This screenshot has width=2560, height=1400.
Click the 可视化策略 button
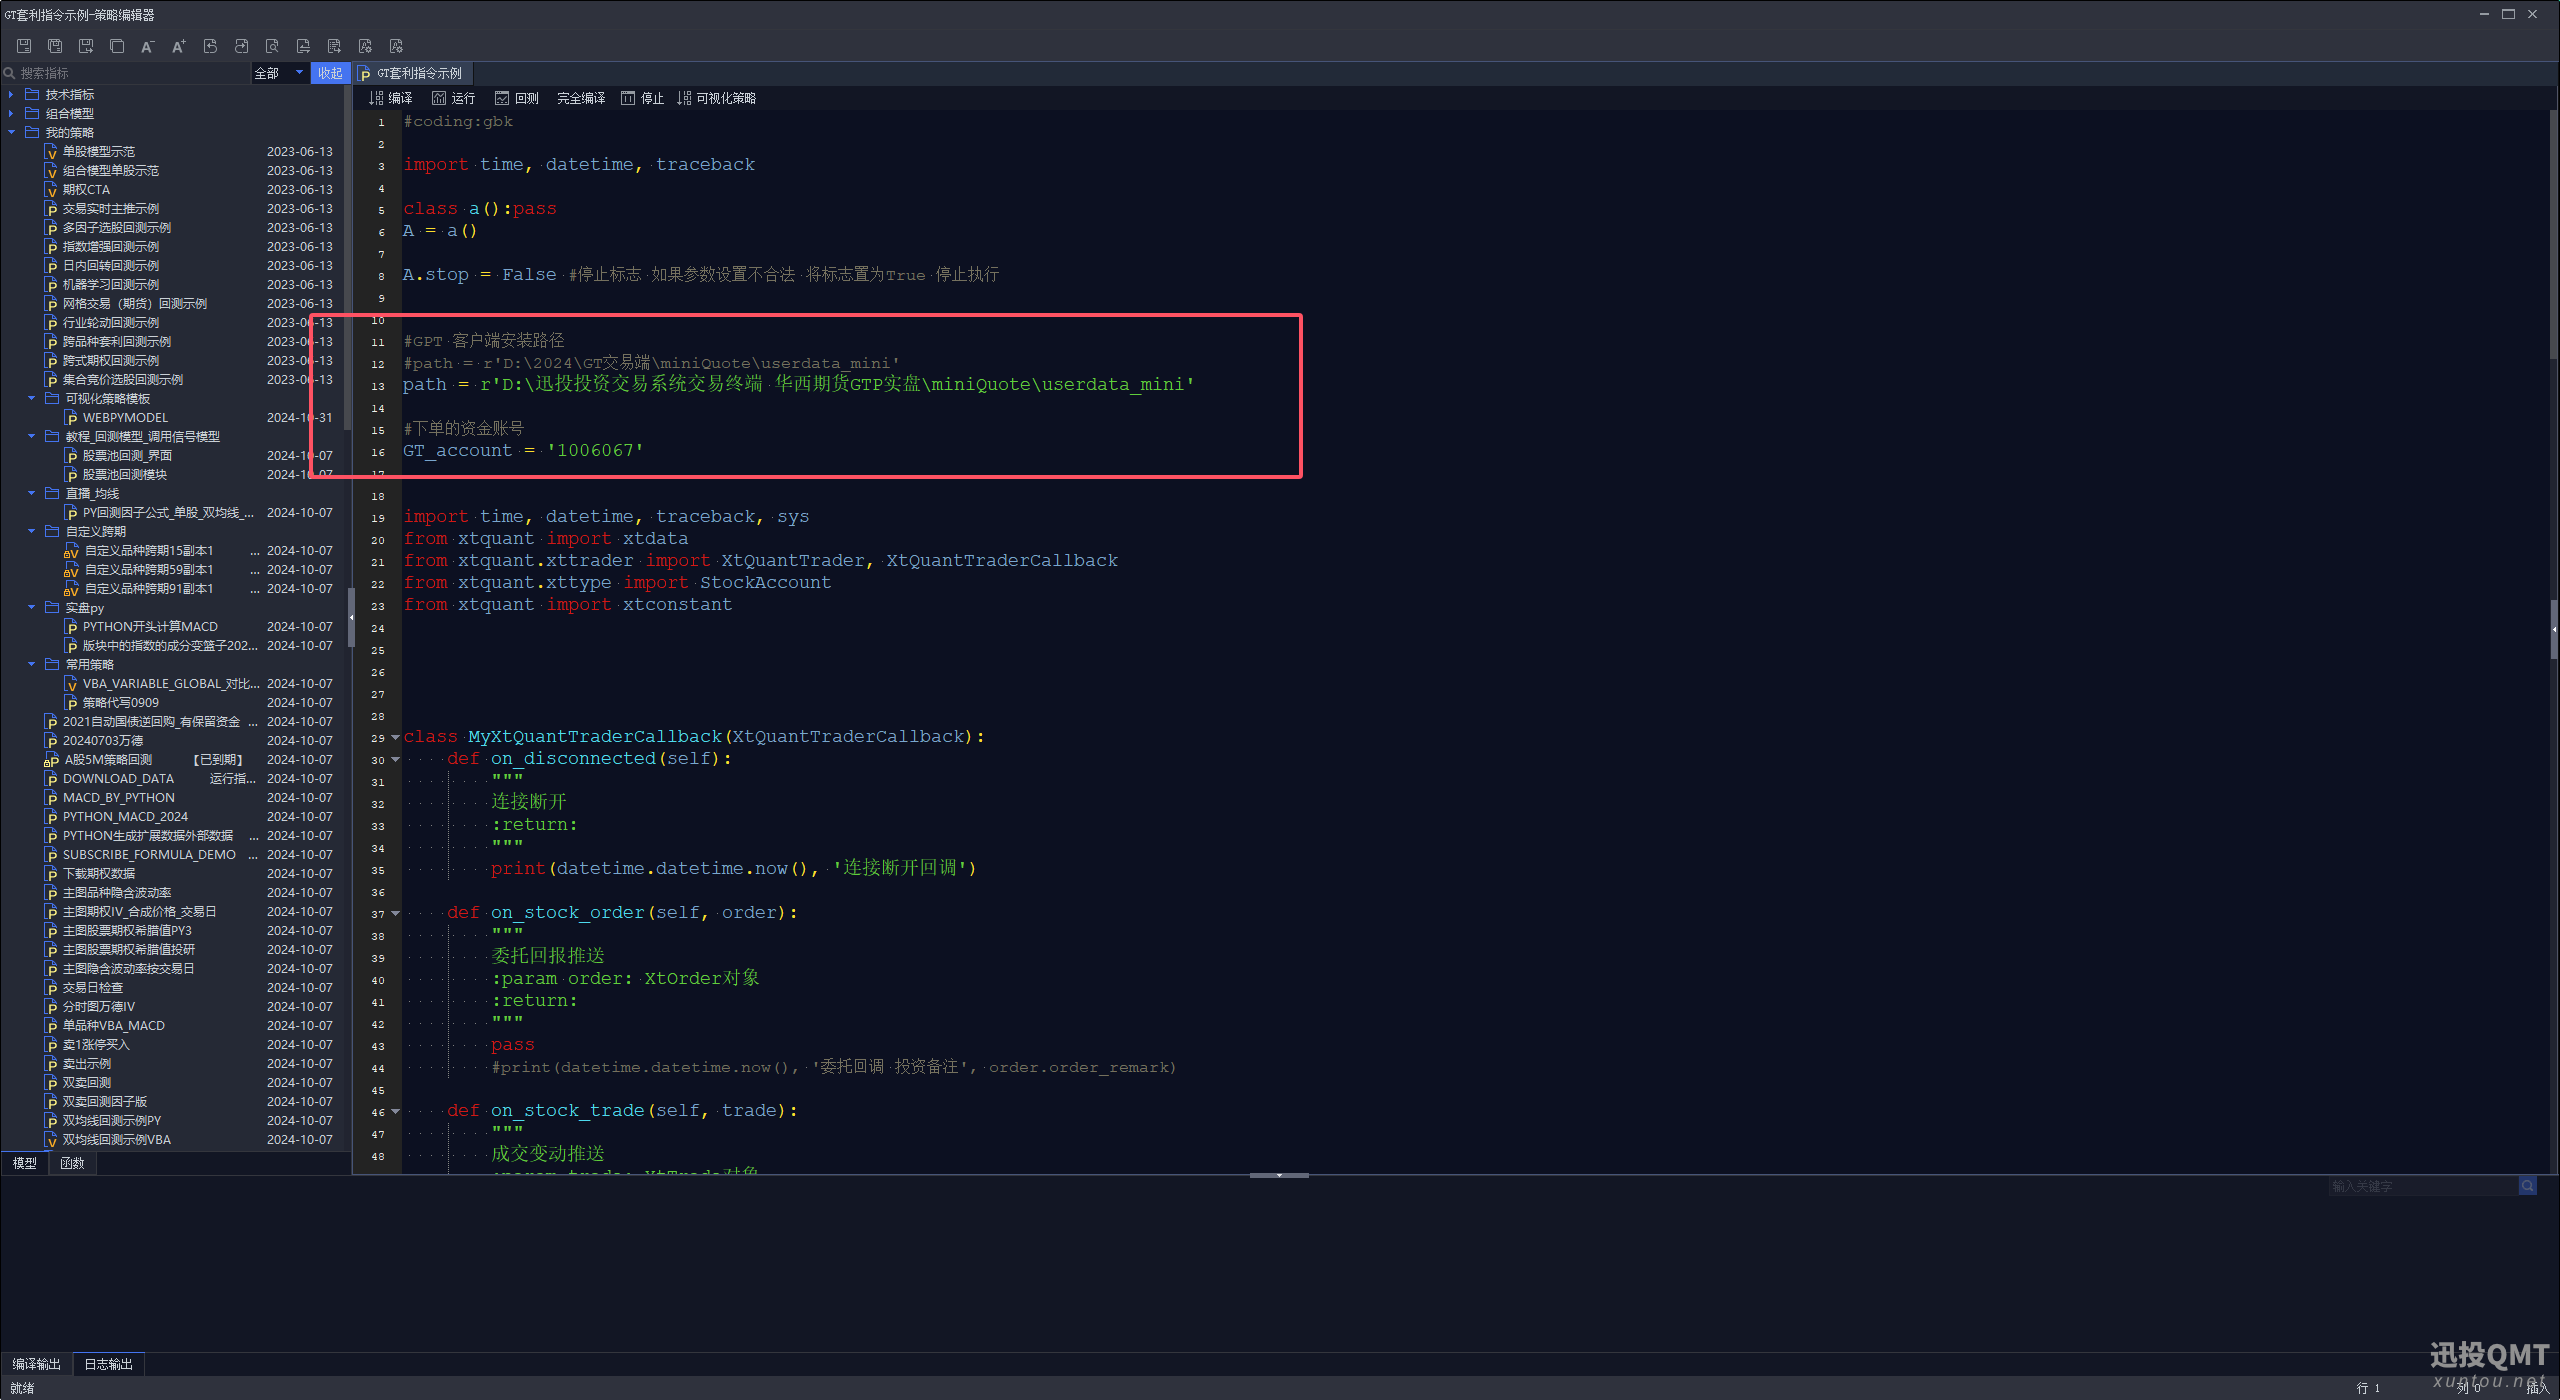coord(716,98)
